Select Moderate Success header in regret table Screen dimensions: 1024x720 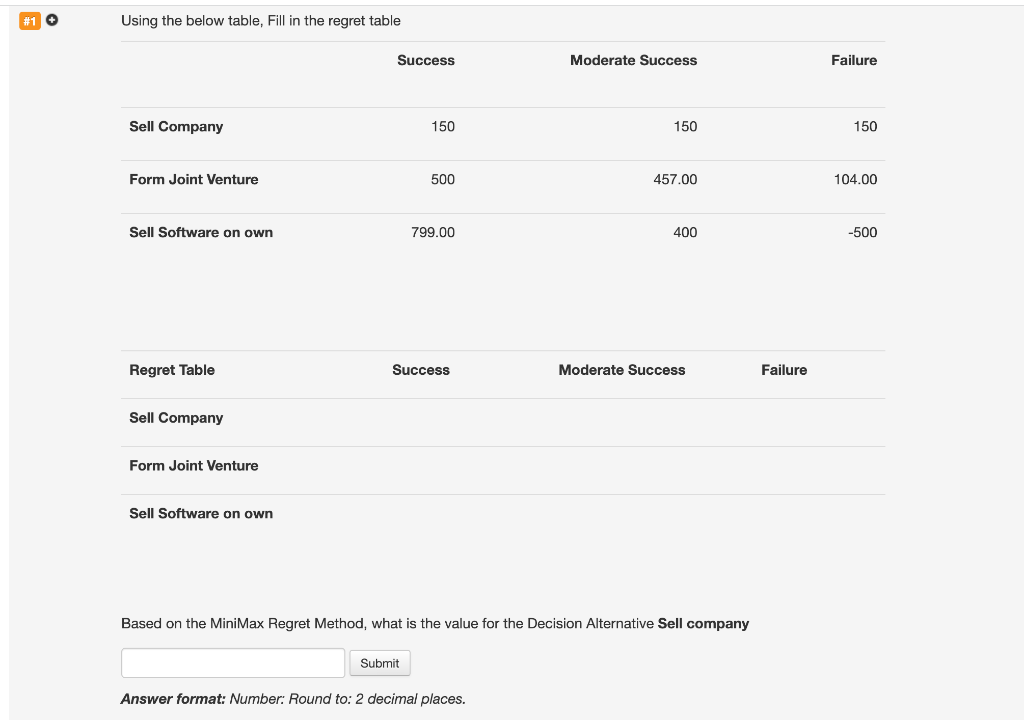622,370
